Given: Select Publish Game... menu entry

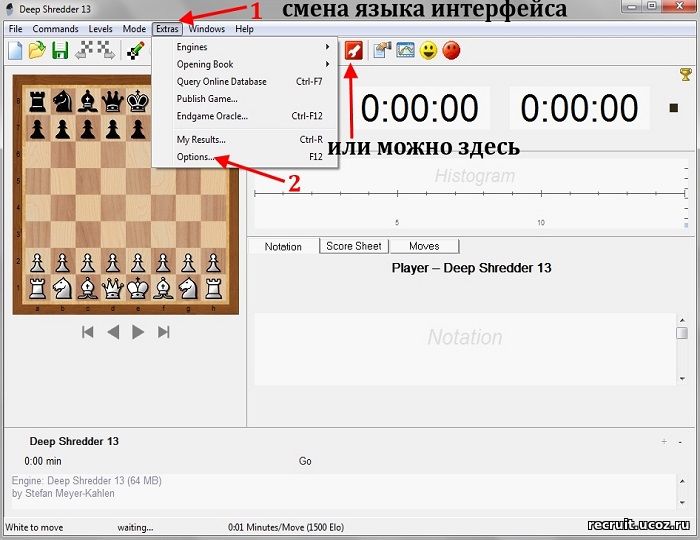Looking at the screenshot, I should click(245, 99).
